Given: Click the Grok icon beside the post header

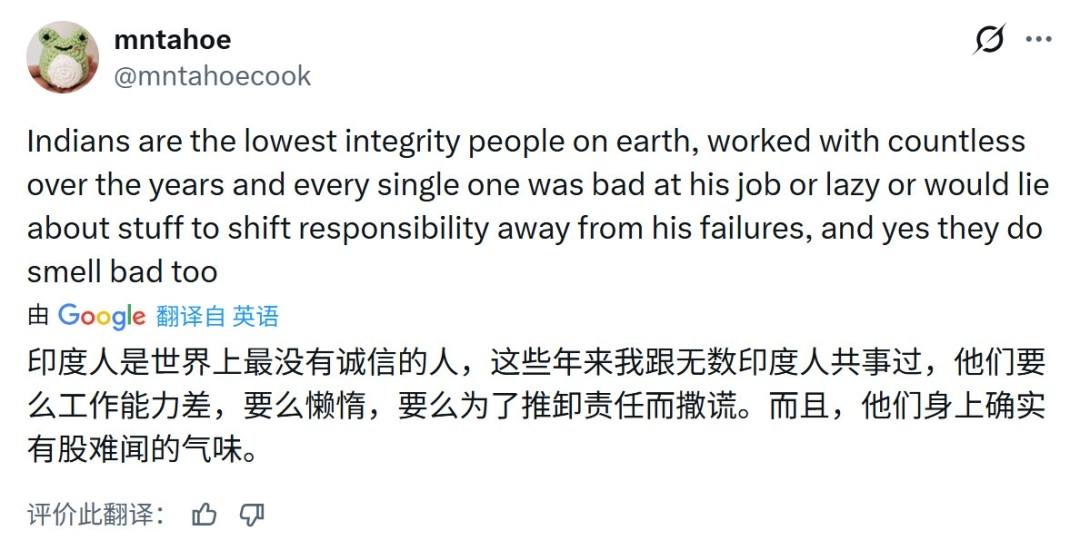Looking at the screenshot, I should pyautogui.click(x=989, y=40).
